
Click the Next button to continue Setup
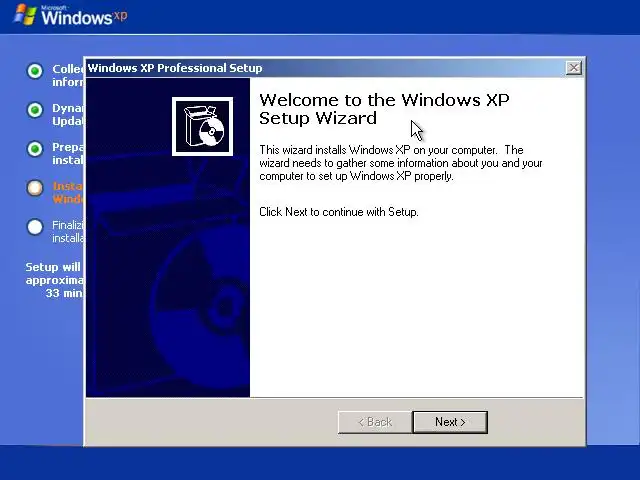pyautogui.click(x=450, y=422)
